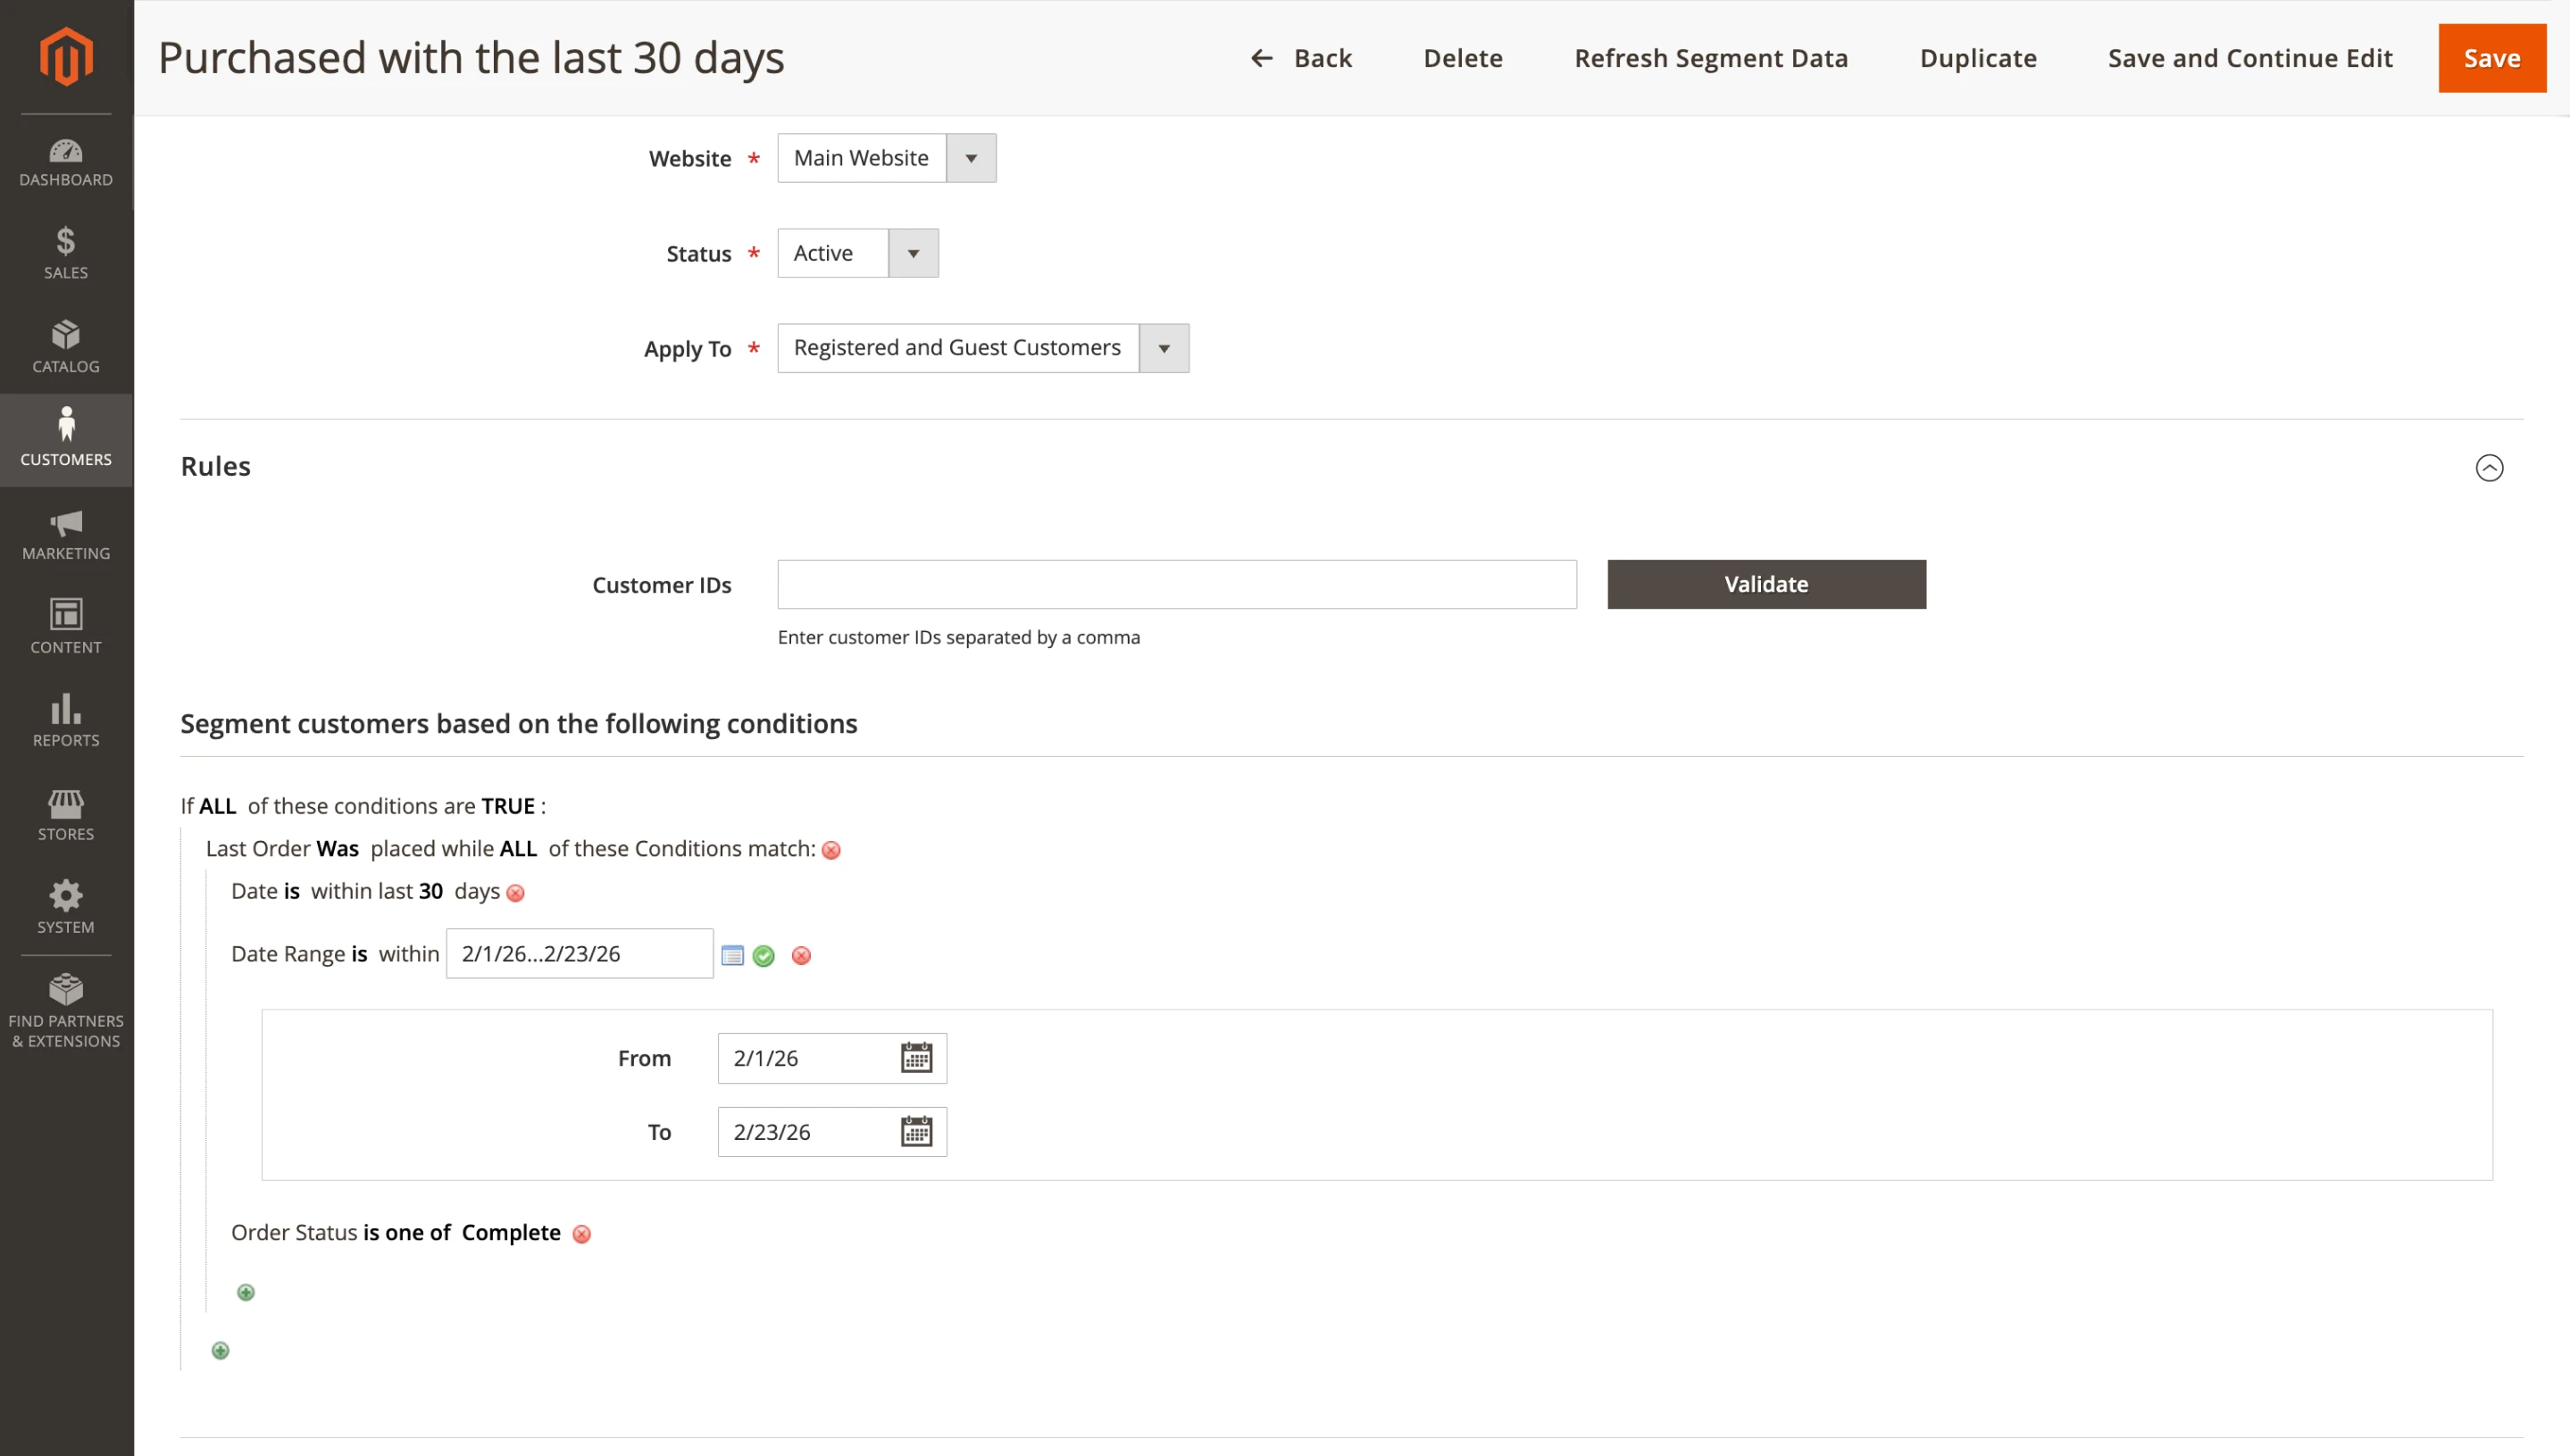The height and width of the screenshot is (1456, 2570).
Task: Click the Validate button
Action: [1765, 584]
